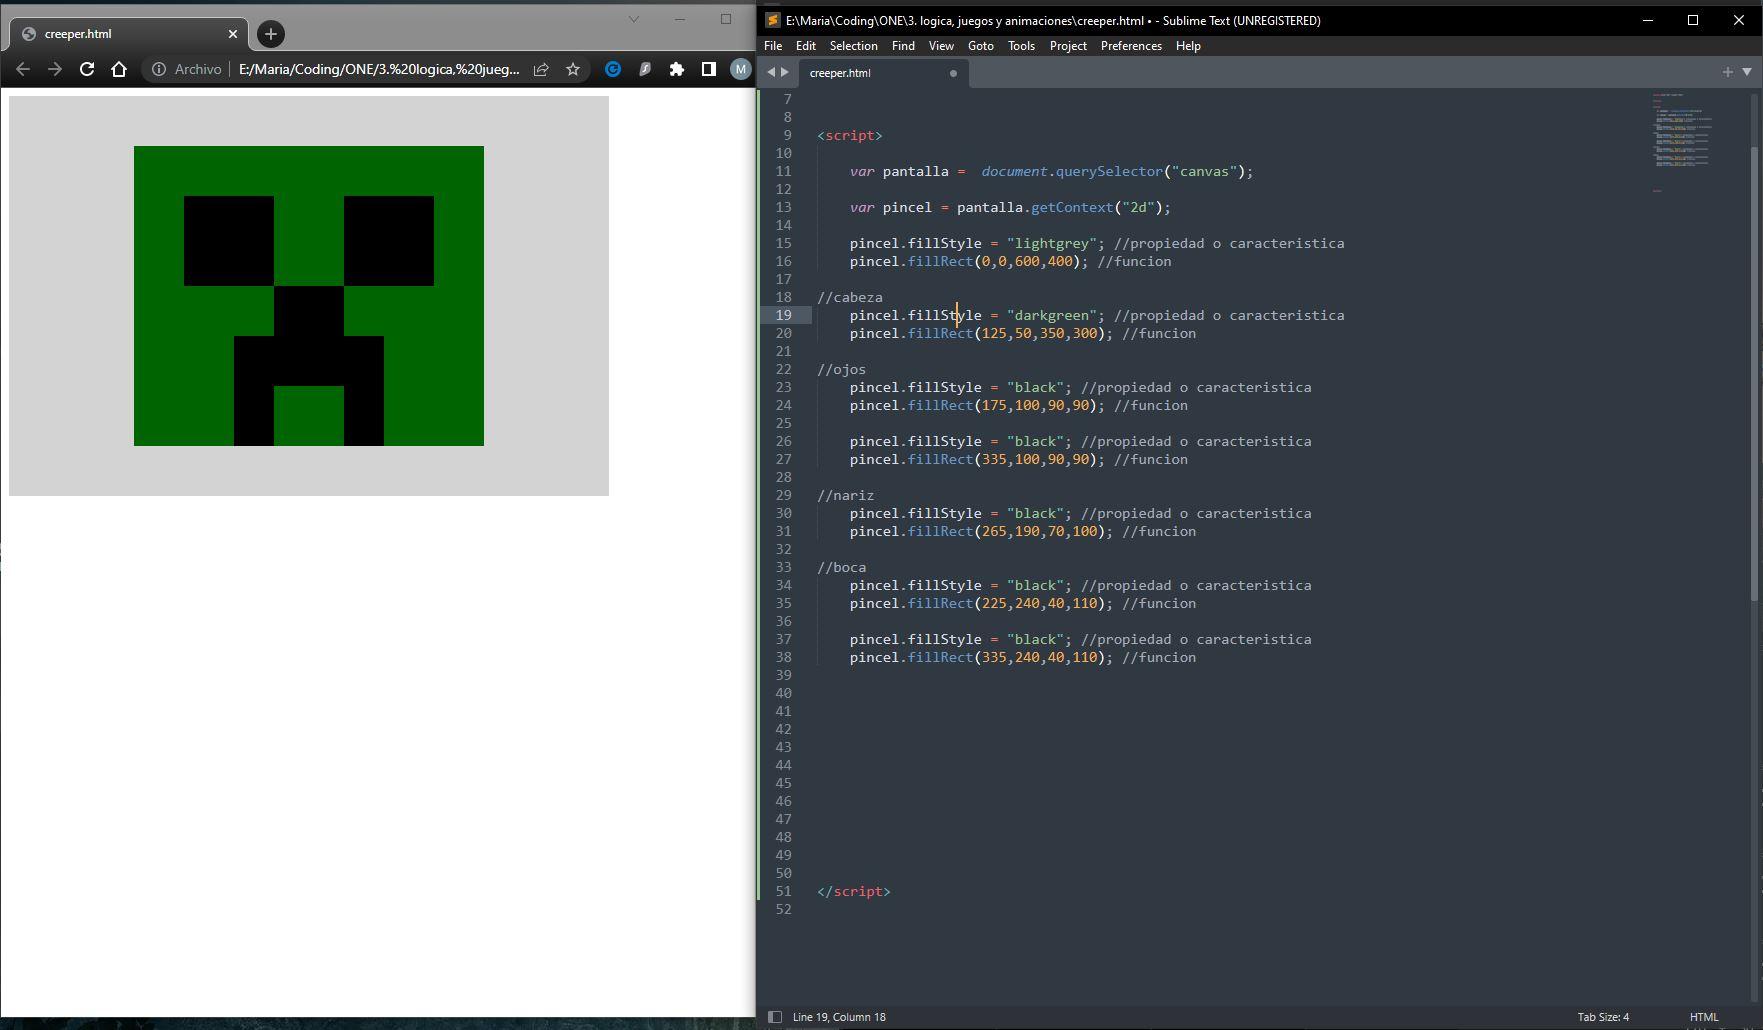Click the opening <script> tag

850,135
